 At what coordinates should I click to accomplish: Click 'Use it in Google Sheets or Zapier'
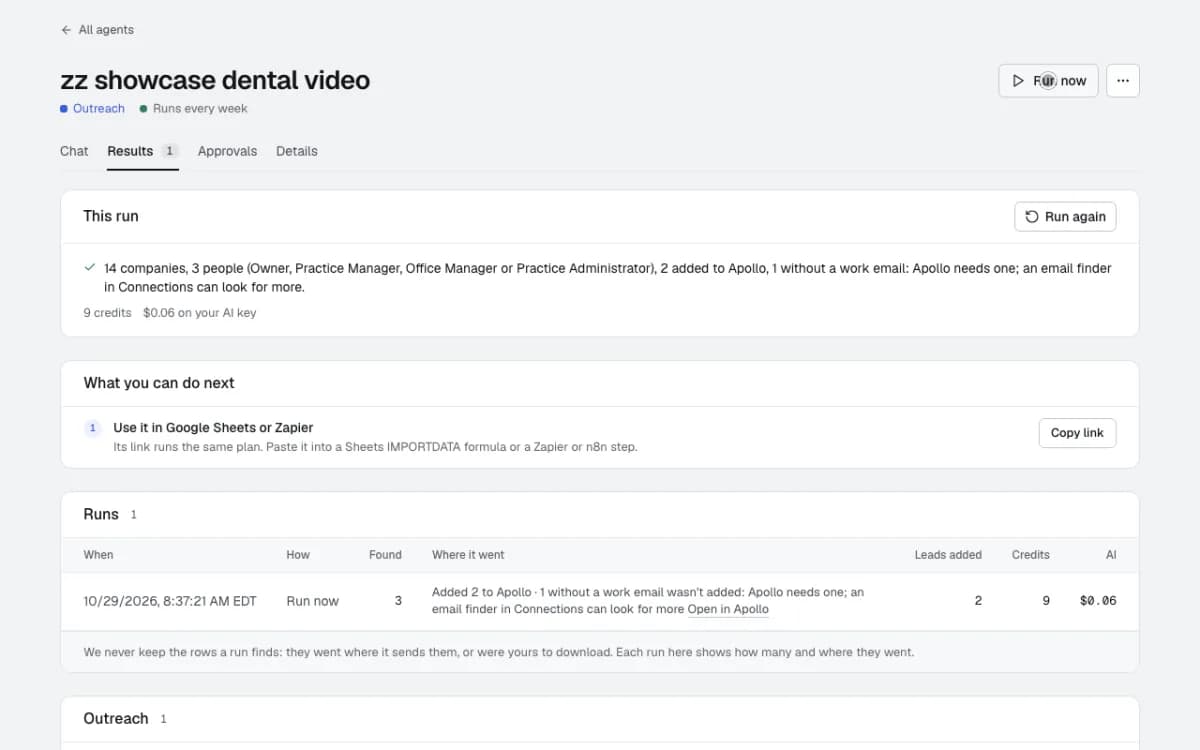(213, 427)
